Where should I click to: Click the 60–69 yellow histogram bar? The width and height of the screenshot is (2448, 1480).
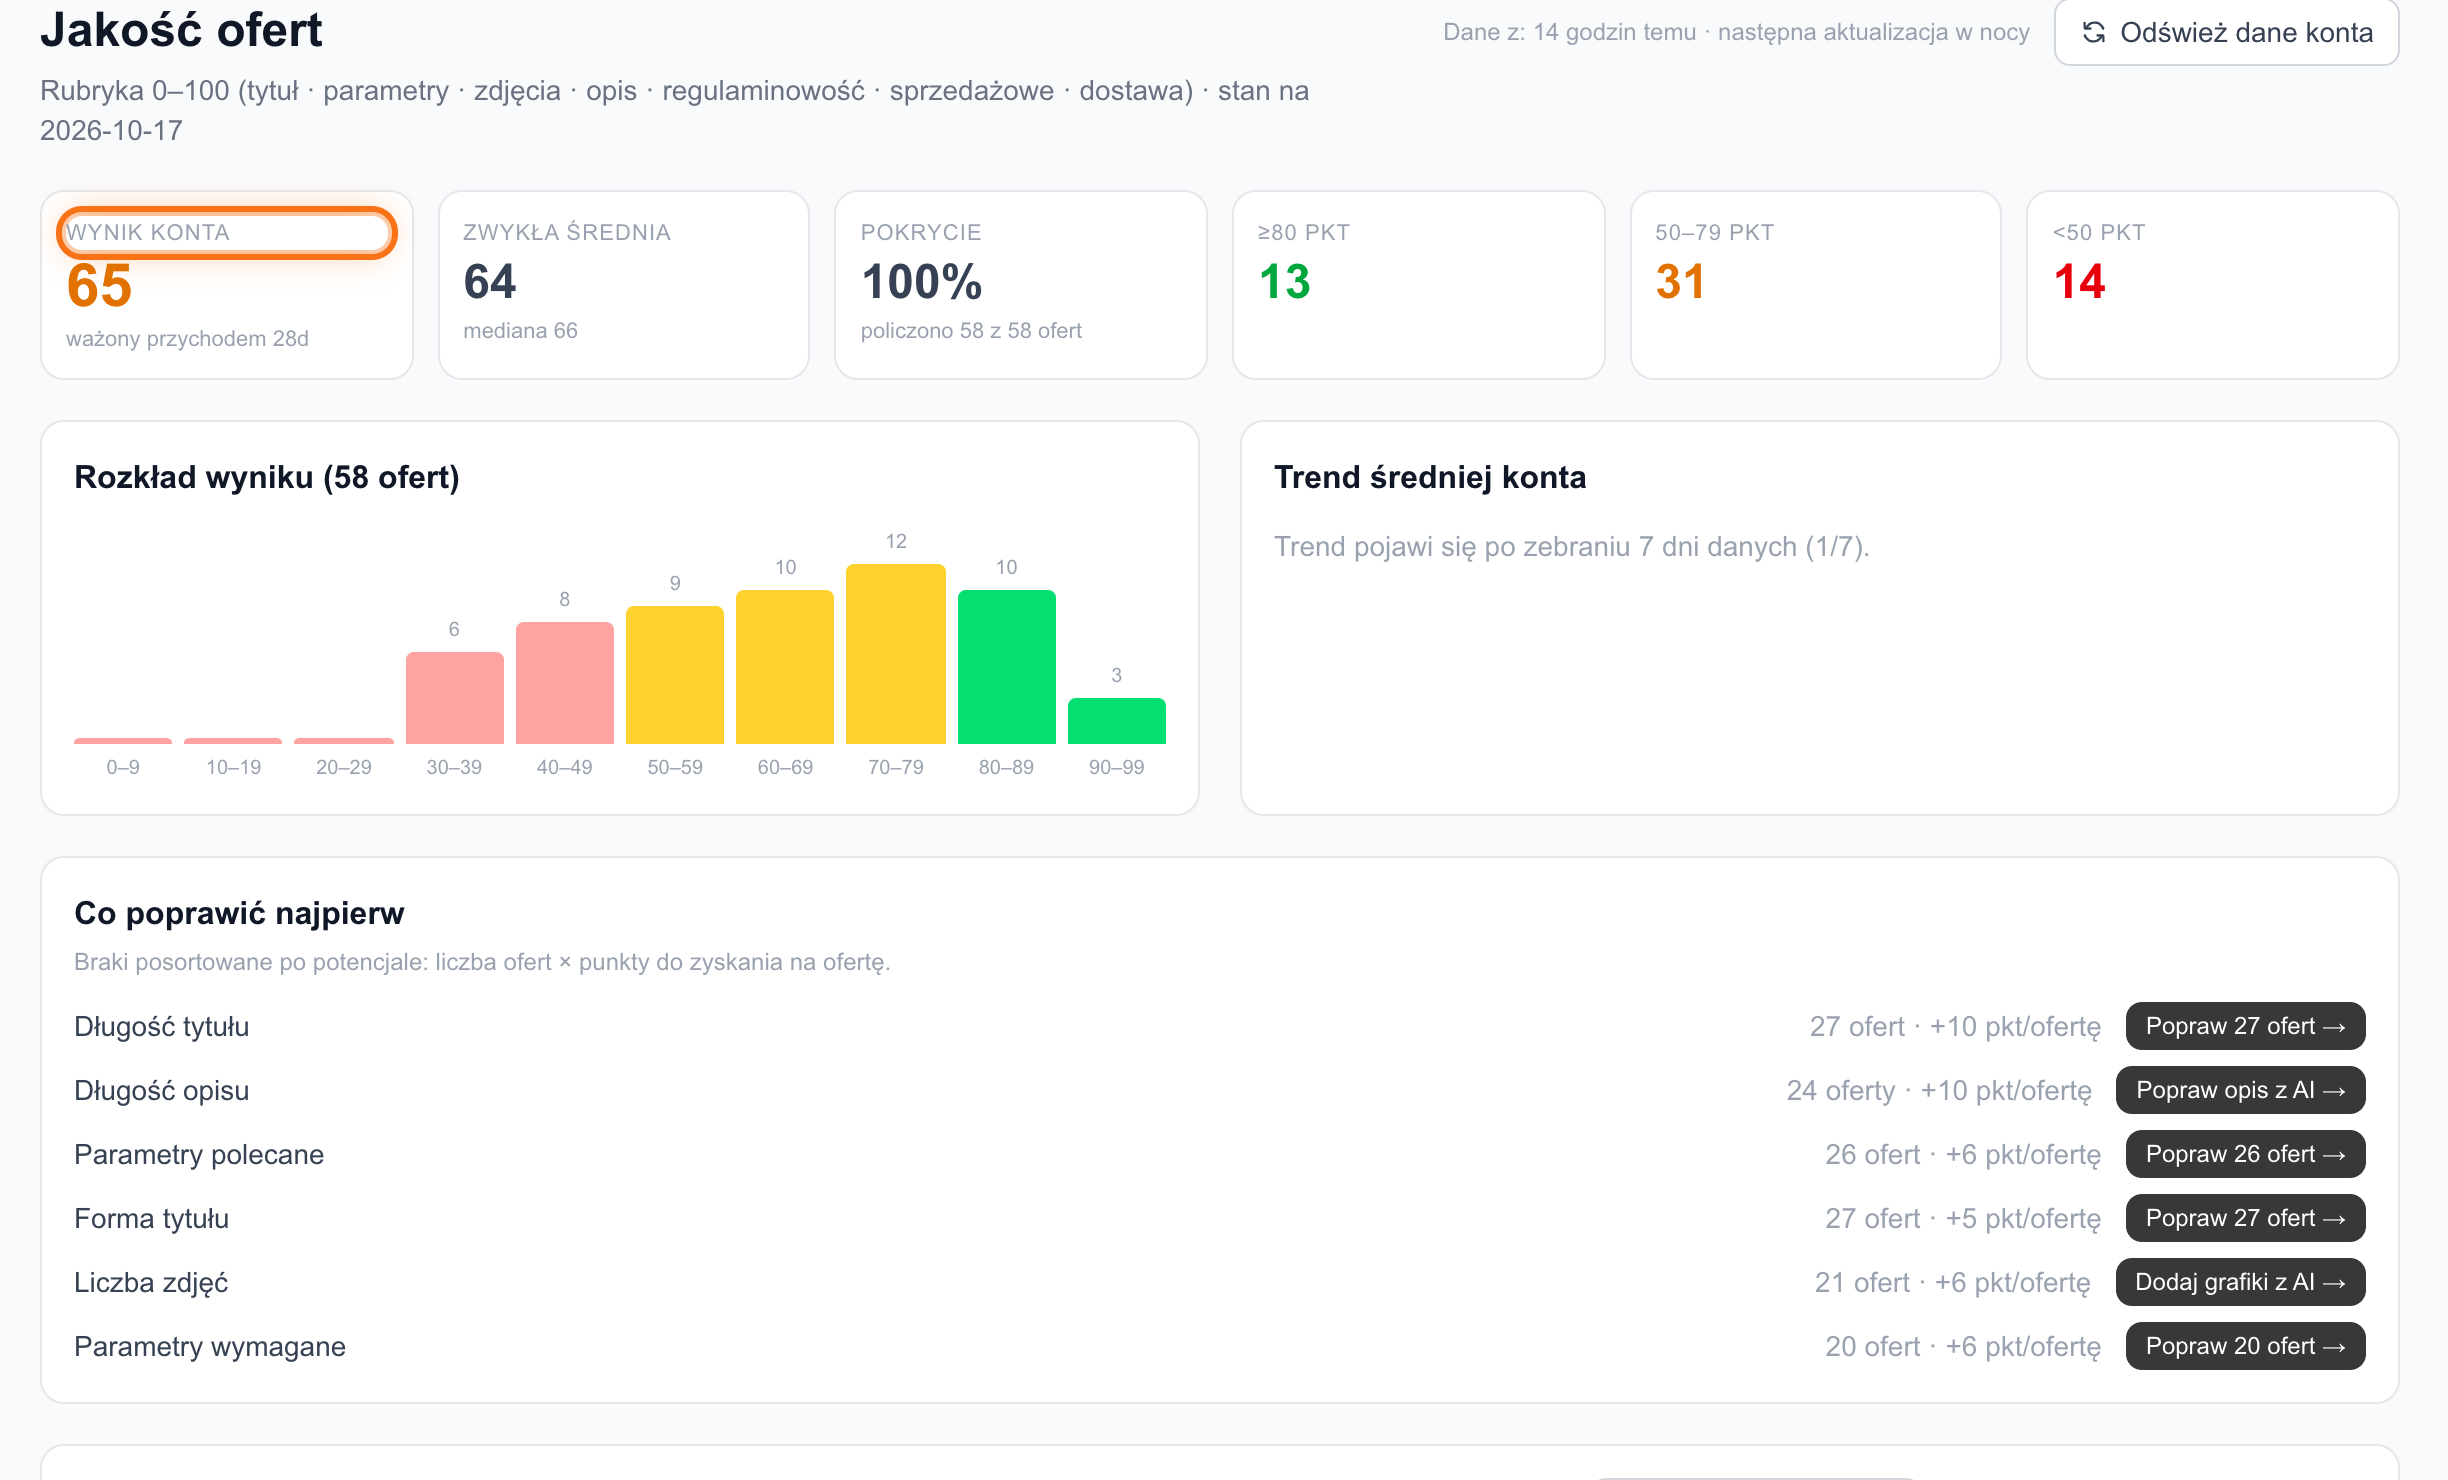pyautogui.click(x=785, y=667)
